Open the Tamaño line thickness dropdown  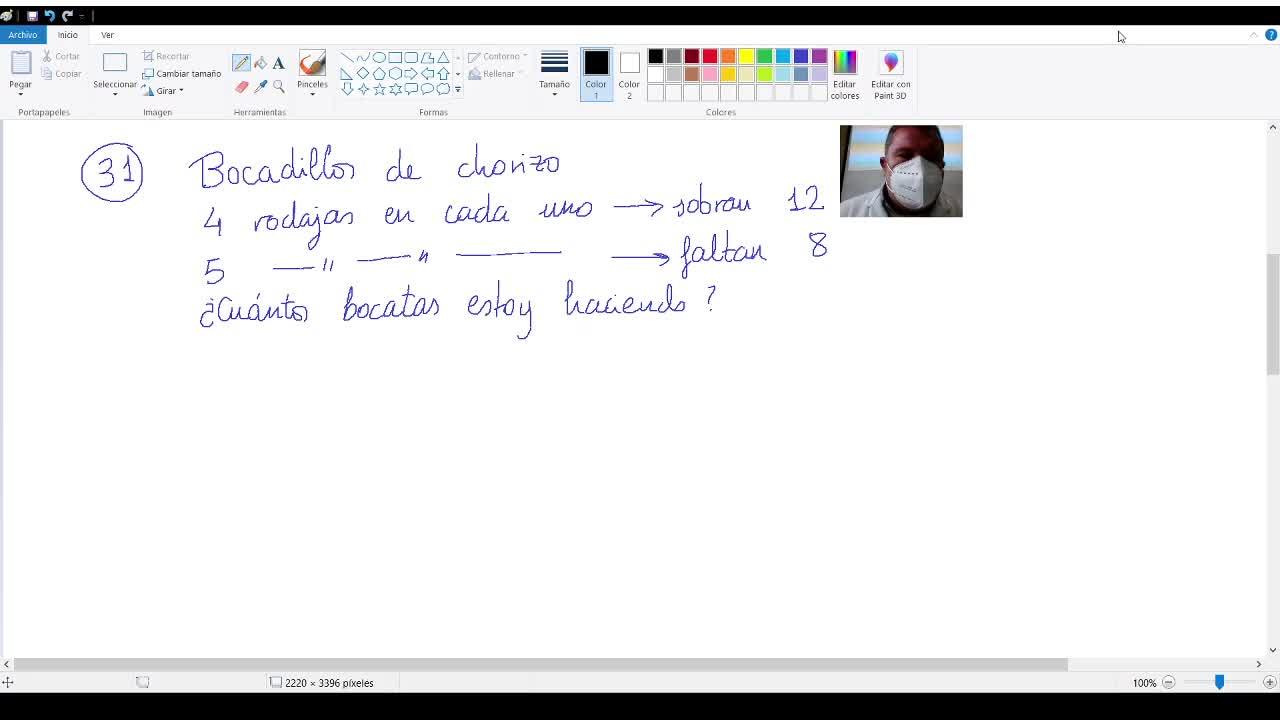[554, 74]
